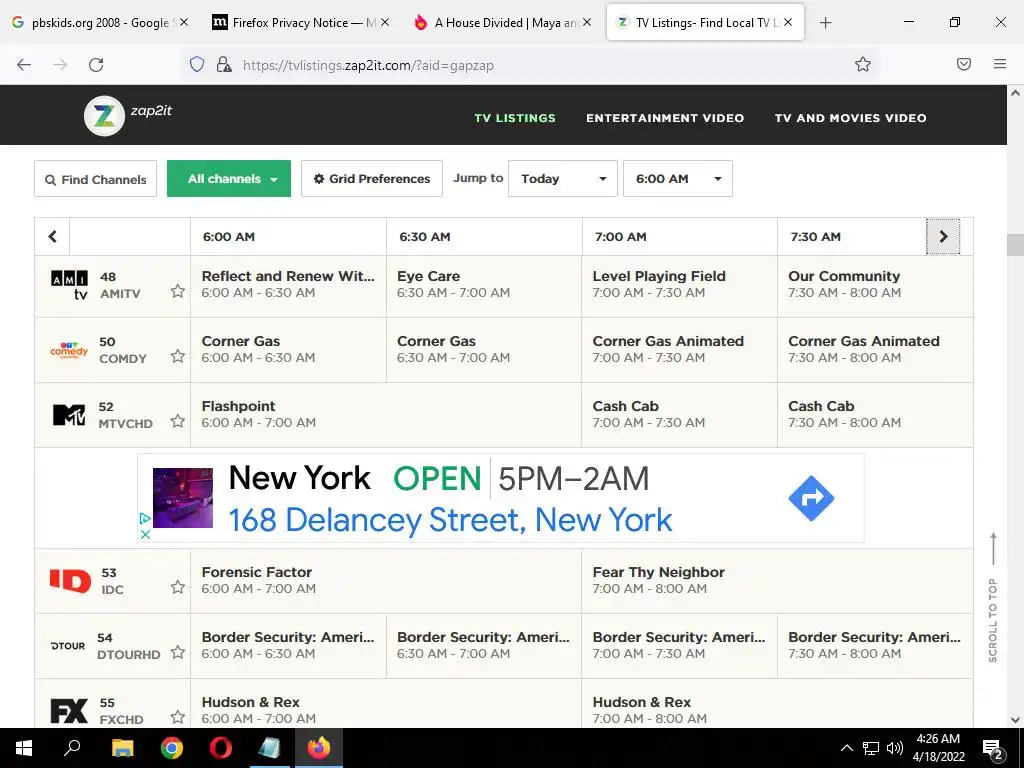Favorite the AMITV channel star
The image size is (1024, 768).
coord(178,291)
